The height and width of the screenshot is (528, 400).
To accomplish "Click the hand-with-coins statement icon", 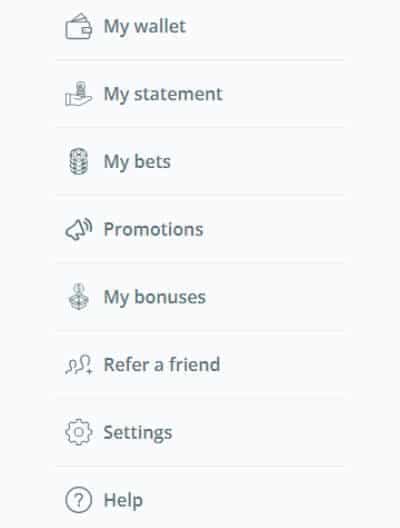I will pyautogui.click(x=78, y=94).
